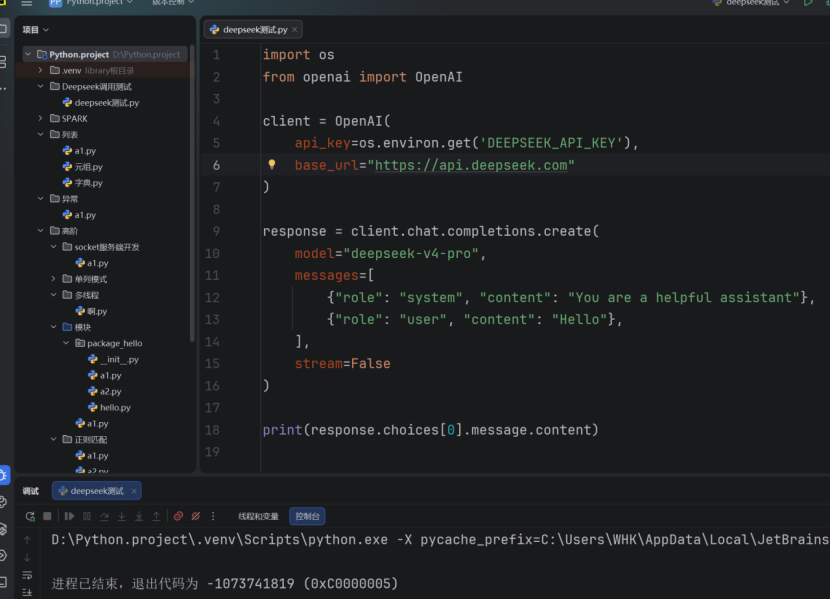Image resolution: width=830 pixels, height=599 pixels.
Task: Collapse the 正则匹配 folder
Action: (x=53, y=439)
